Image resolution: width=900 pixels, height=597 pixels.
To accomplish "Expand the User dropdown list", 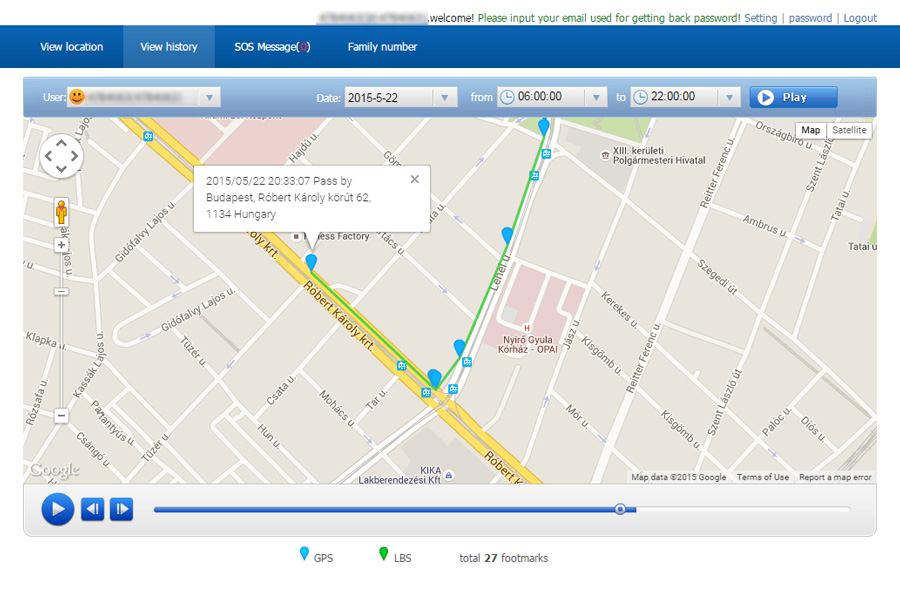I will [209, 97].
